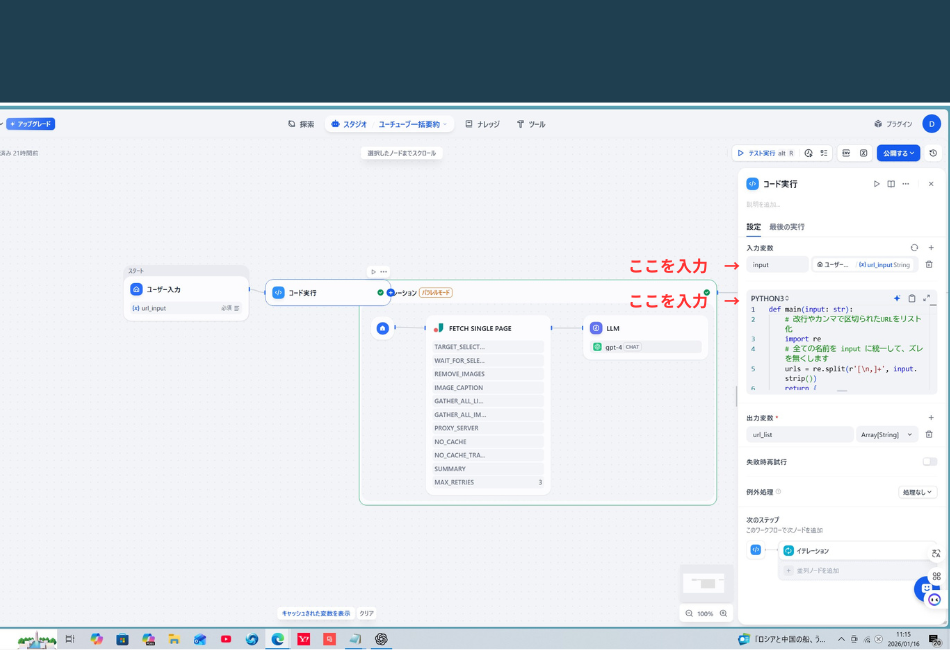
Task: Open the PYTHON3 language selector
Action: (770, 298)
